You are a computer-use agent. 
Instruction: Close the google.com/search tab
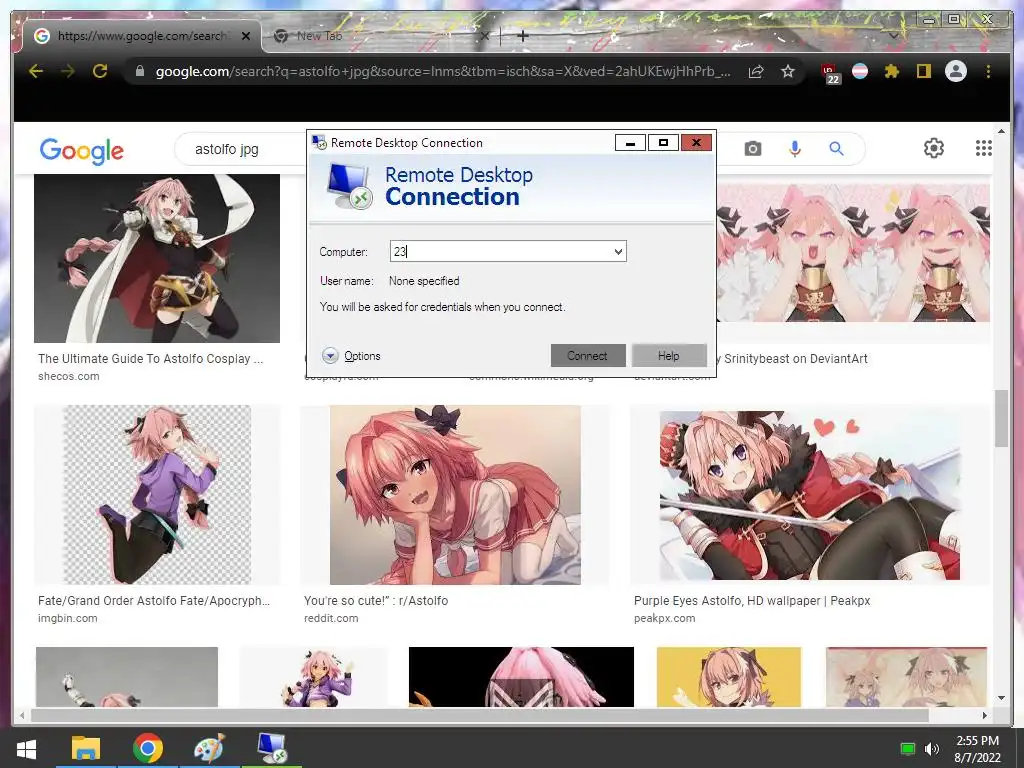[x=246, y=36]
